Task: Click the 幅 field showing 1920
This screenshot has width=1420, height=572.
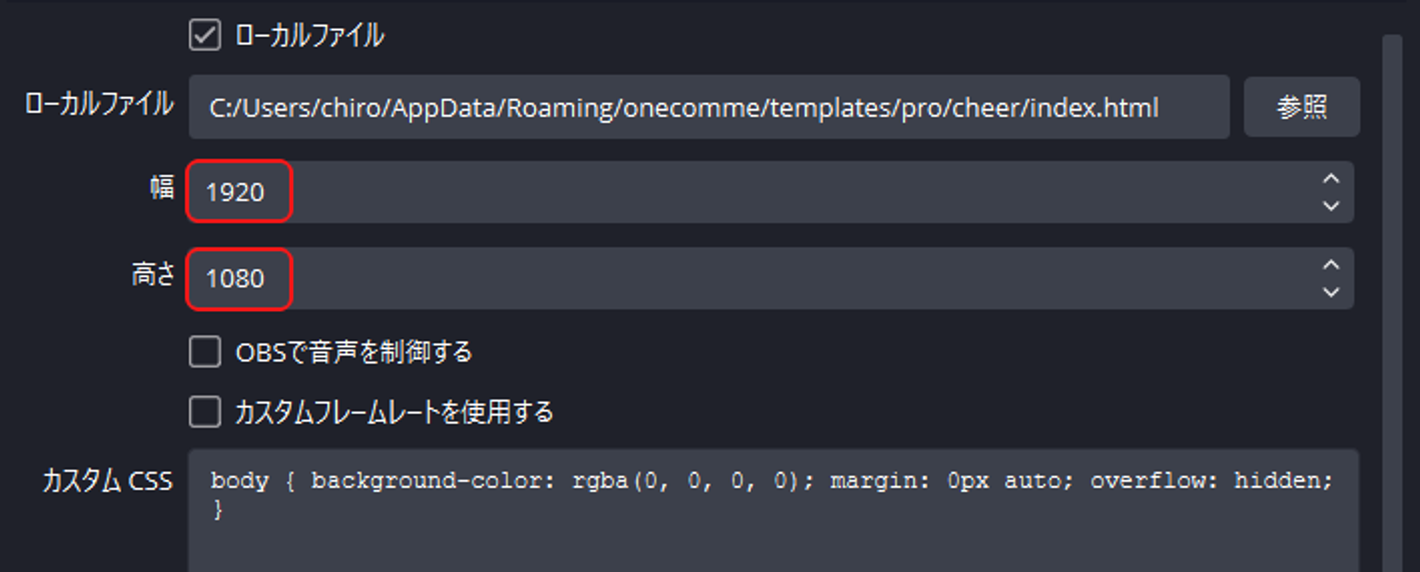Action: tap(236, 192)
